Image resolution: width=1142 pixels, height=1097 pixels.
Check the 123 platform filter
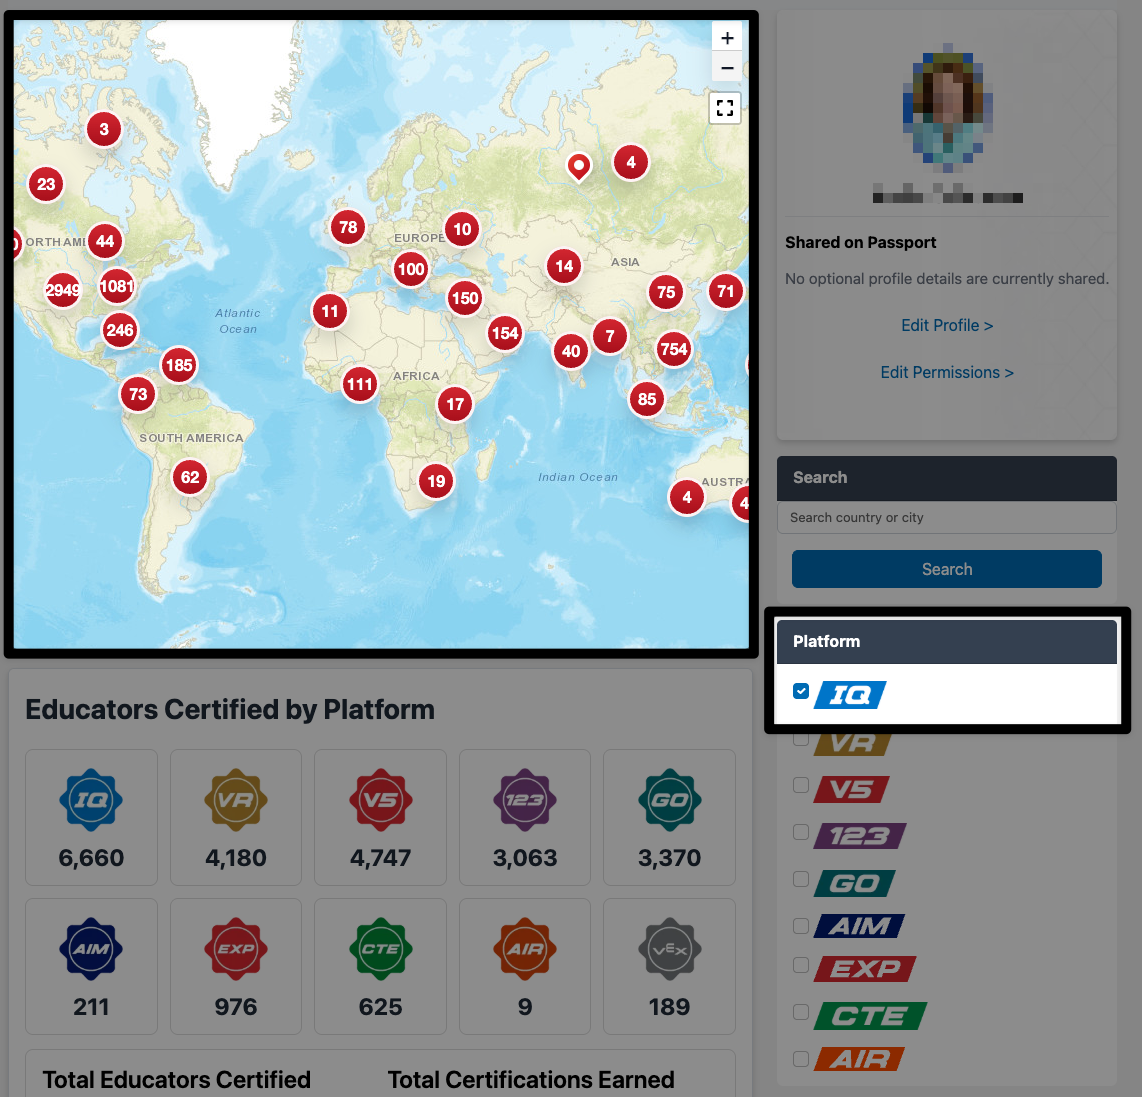tap(800, 832)
